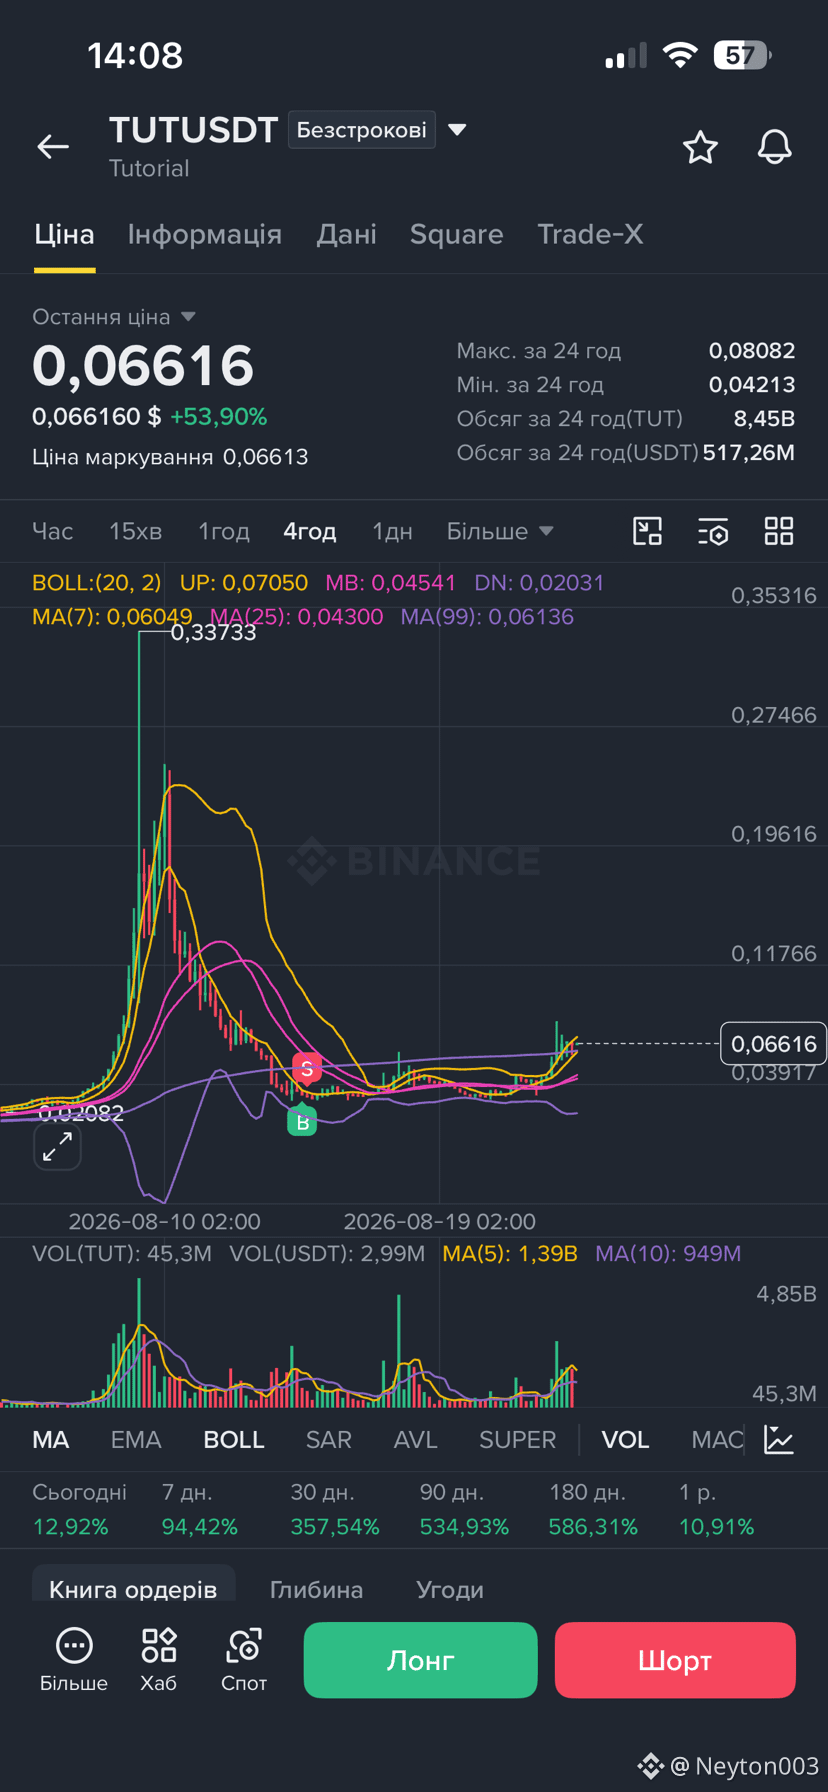The image size is (828, 1792).
Task: Tap the Сьогодні 12,92% performance entry
Action: pyautogui.click(x=80, y=1509)
